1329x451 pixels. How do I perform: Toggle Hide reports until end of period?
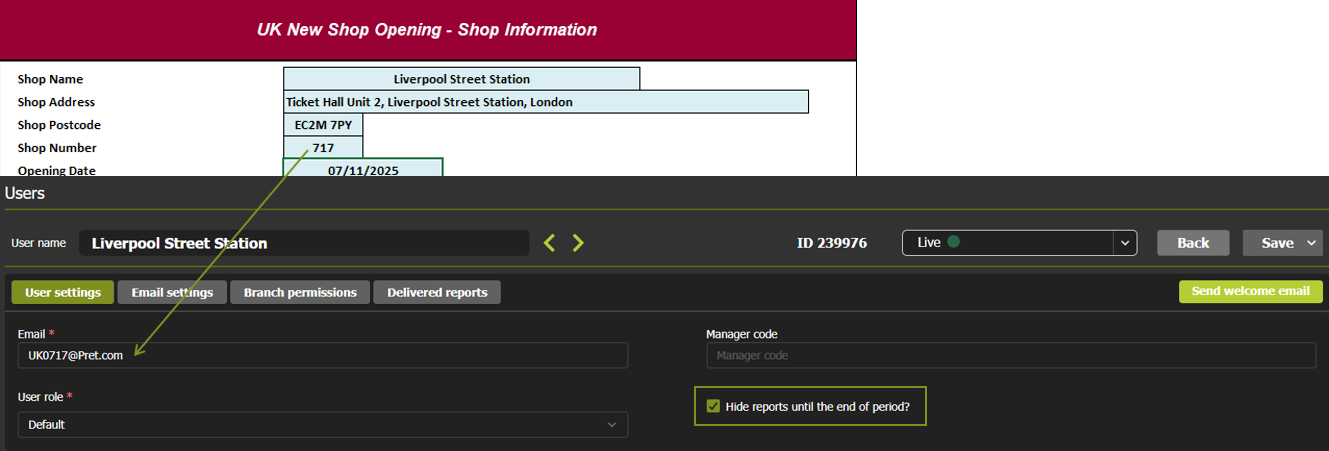[713, 406]
